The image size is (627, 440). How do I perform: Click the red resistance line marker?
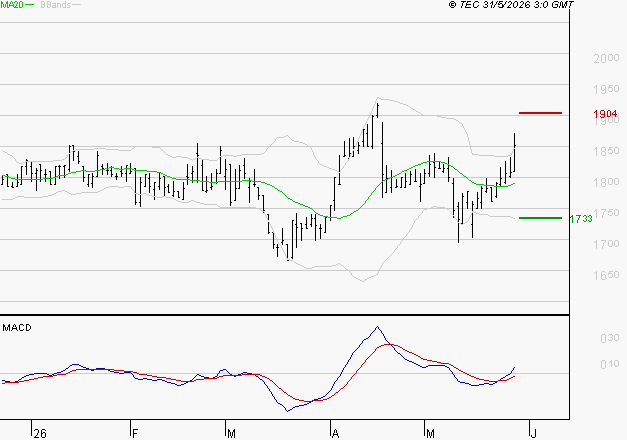coord(540,113)
